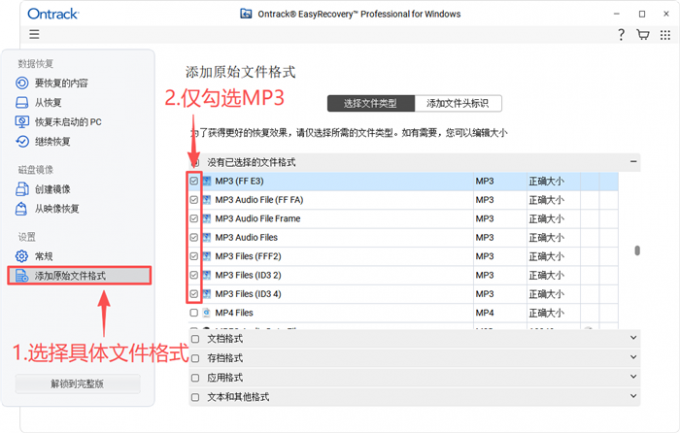The width and height of the screenshot is (680, 433).
Task: Open 创建镜像 sidebar item
Action: pyautogui.click(x=52, y=189)
